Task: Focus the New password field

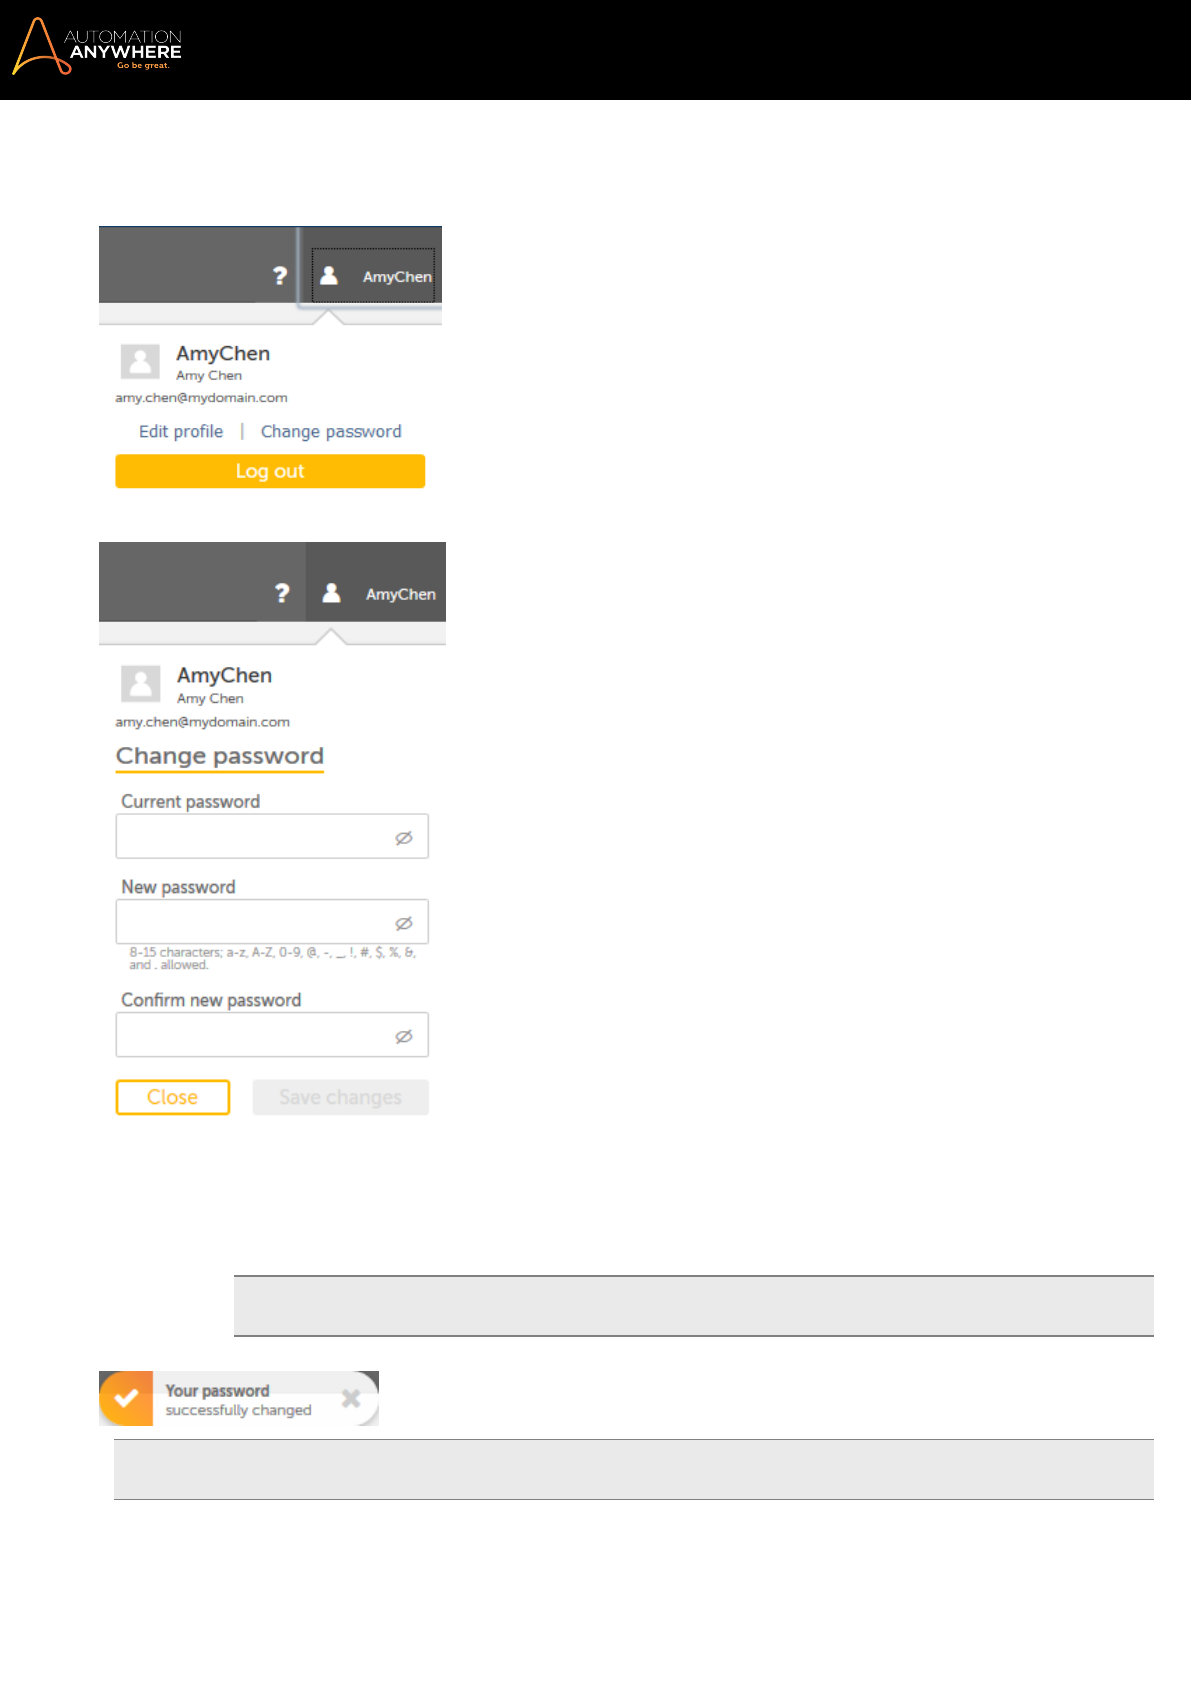Action: click(x=272, y=922)
